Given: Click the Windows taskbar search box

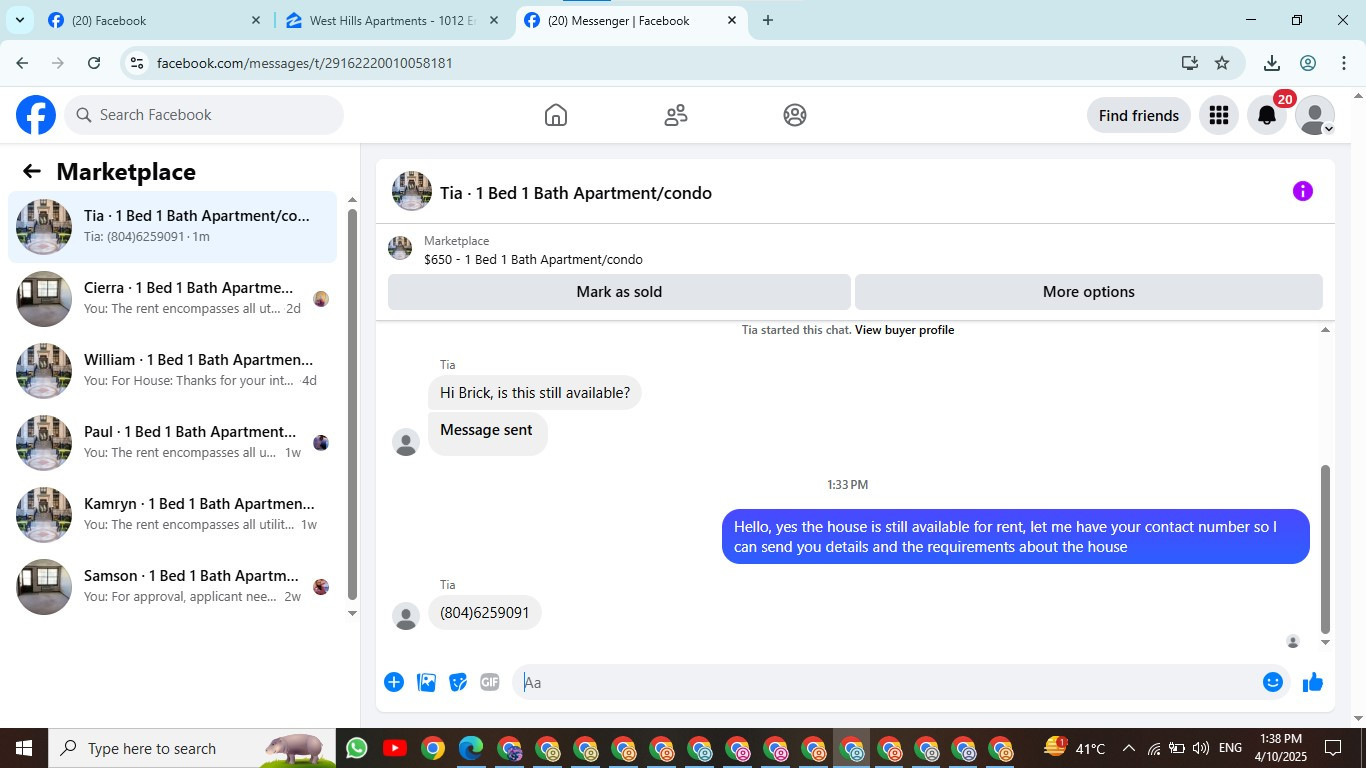Looking at the screenshot, I should [190, 748].
